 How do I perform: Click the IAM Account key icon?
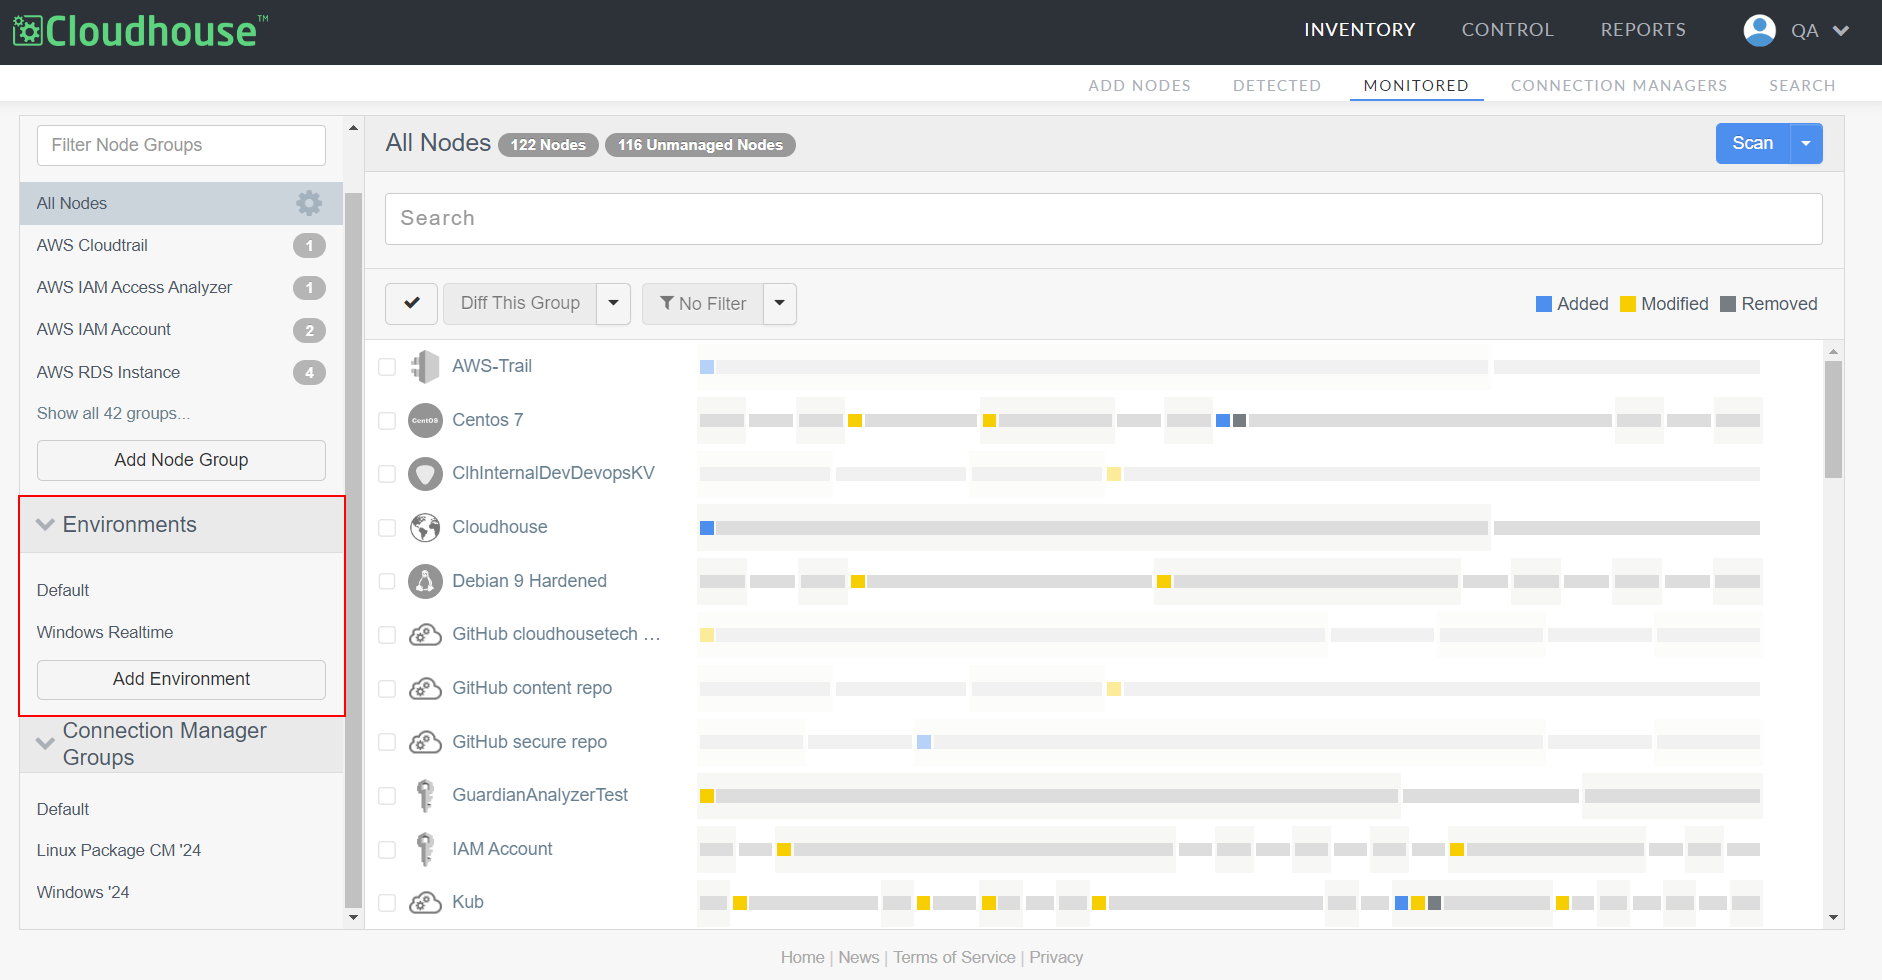pyautogui.click(x=425, y=849)
